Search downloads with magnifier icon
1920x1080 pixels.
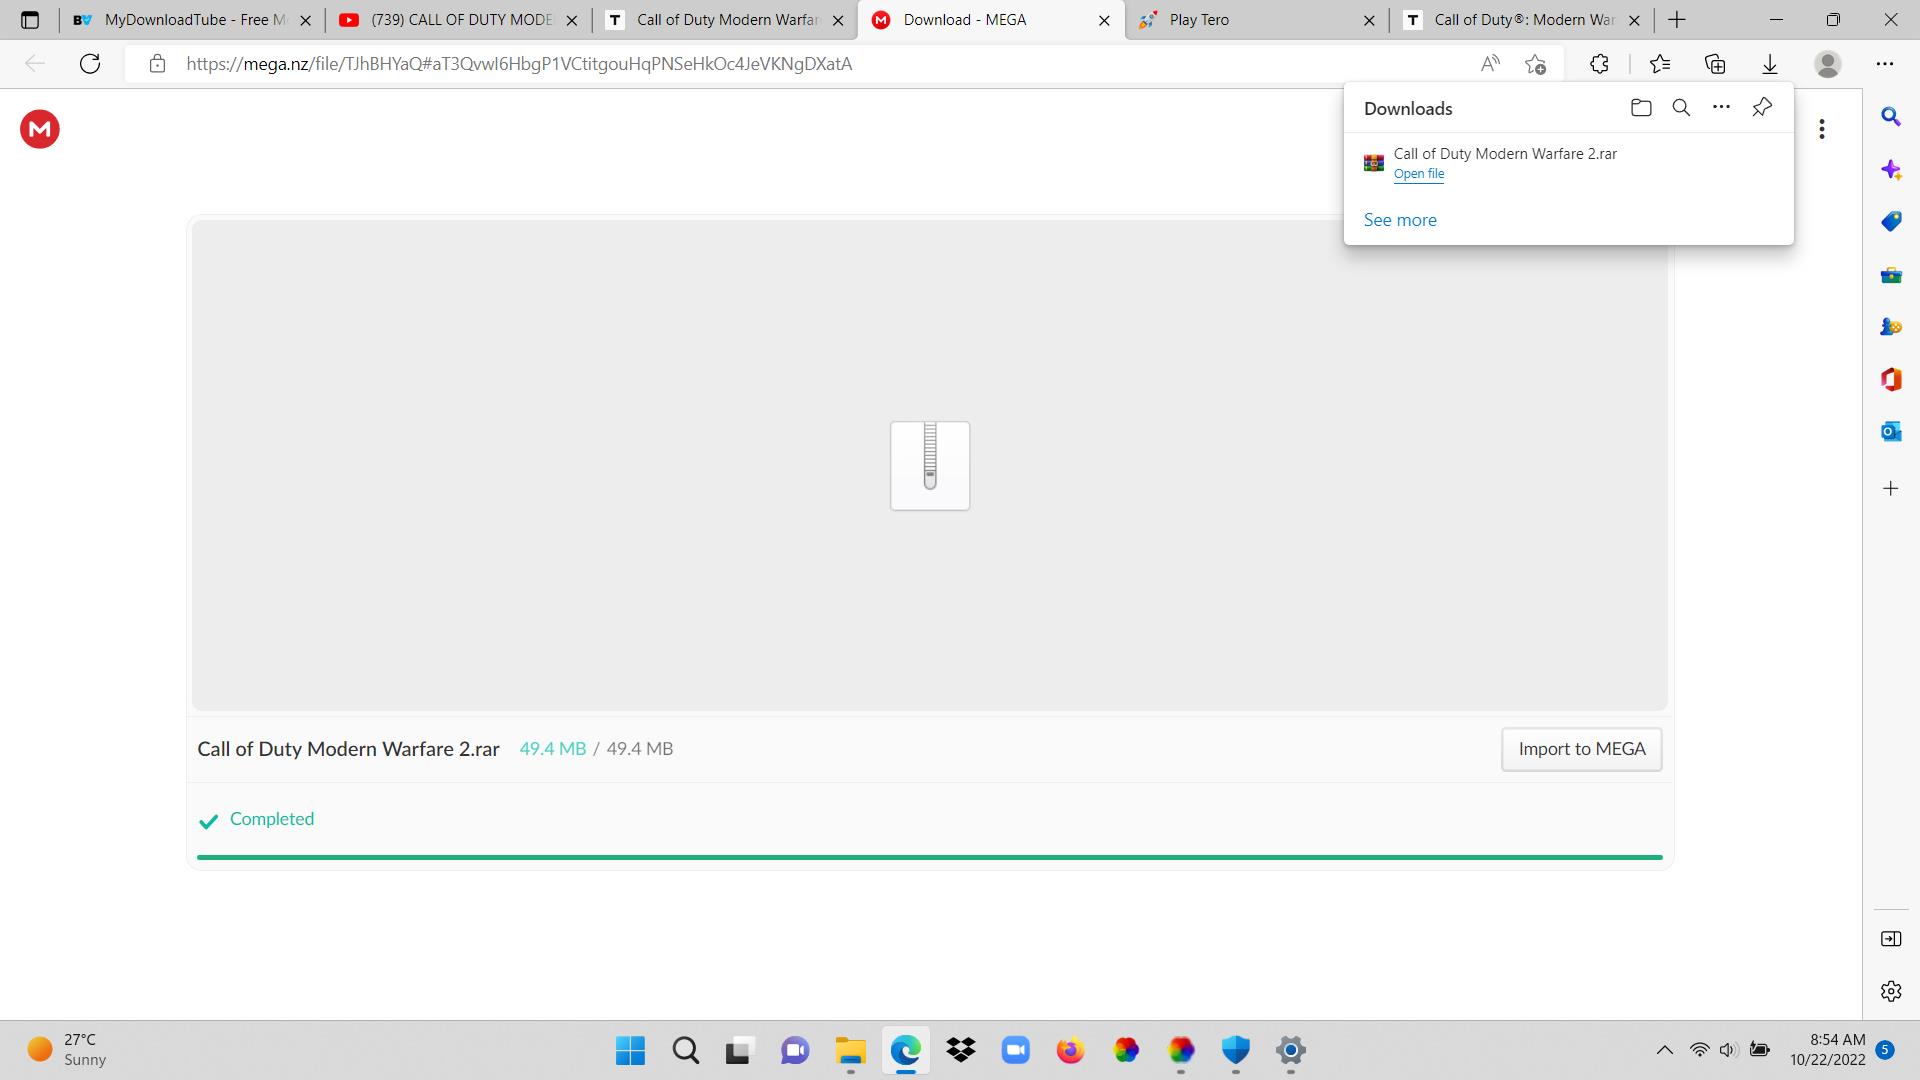pyautogui.click(x=1681, y=108)
